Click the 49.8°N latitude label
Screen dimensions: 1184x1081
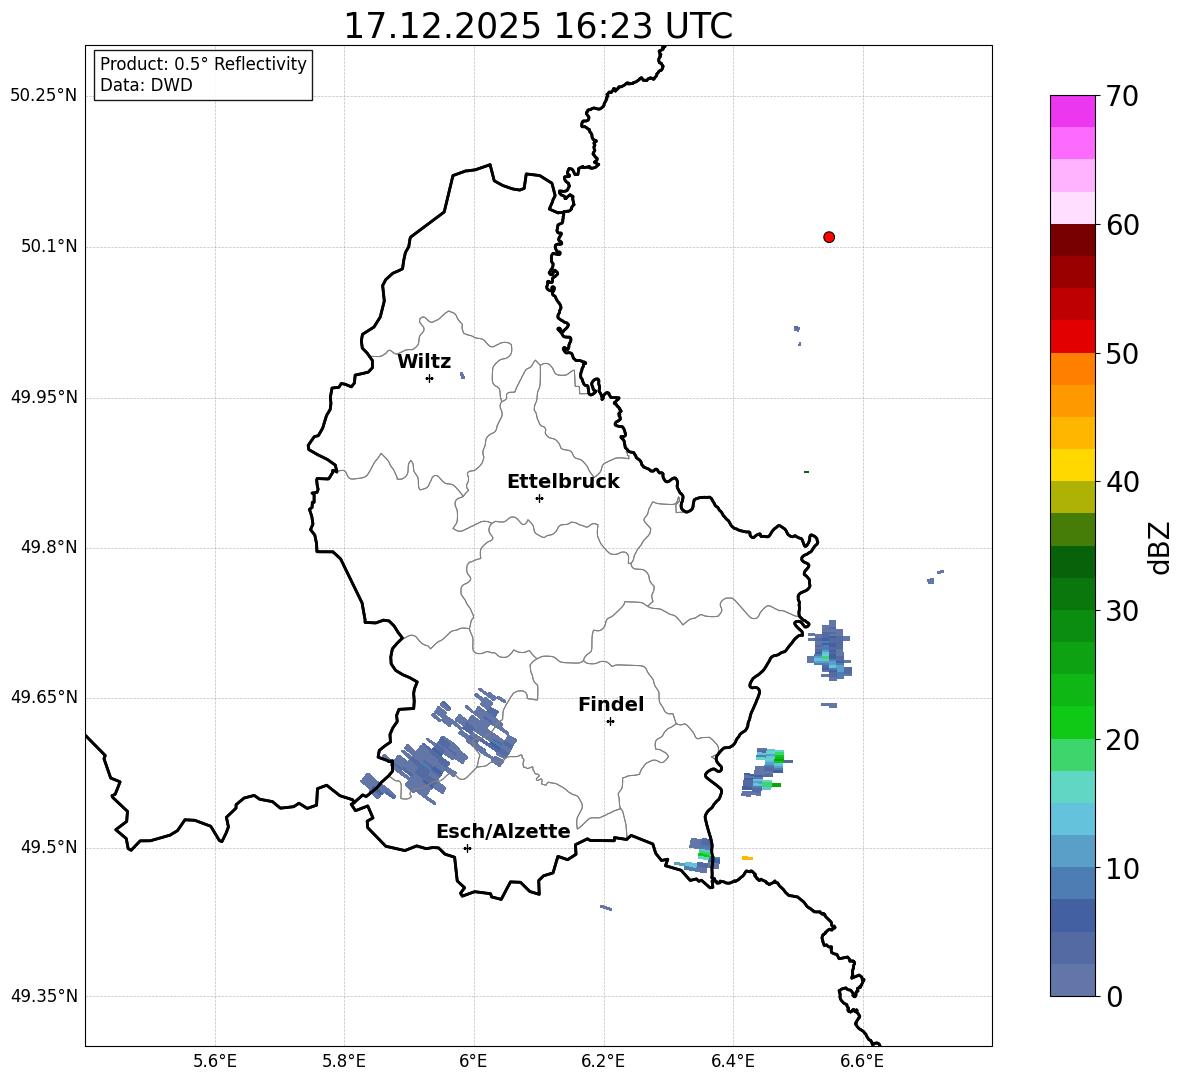click(x=50, y=547)
